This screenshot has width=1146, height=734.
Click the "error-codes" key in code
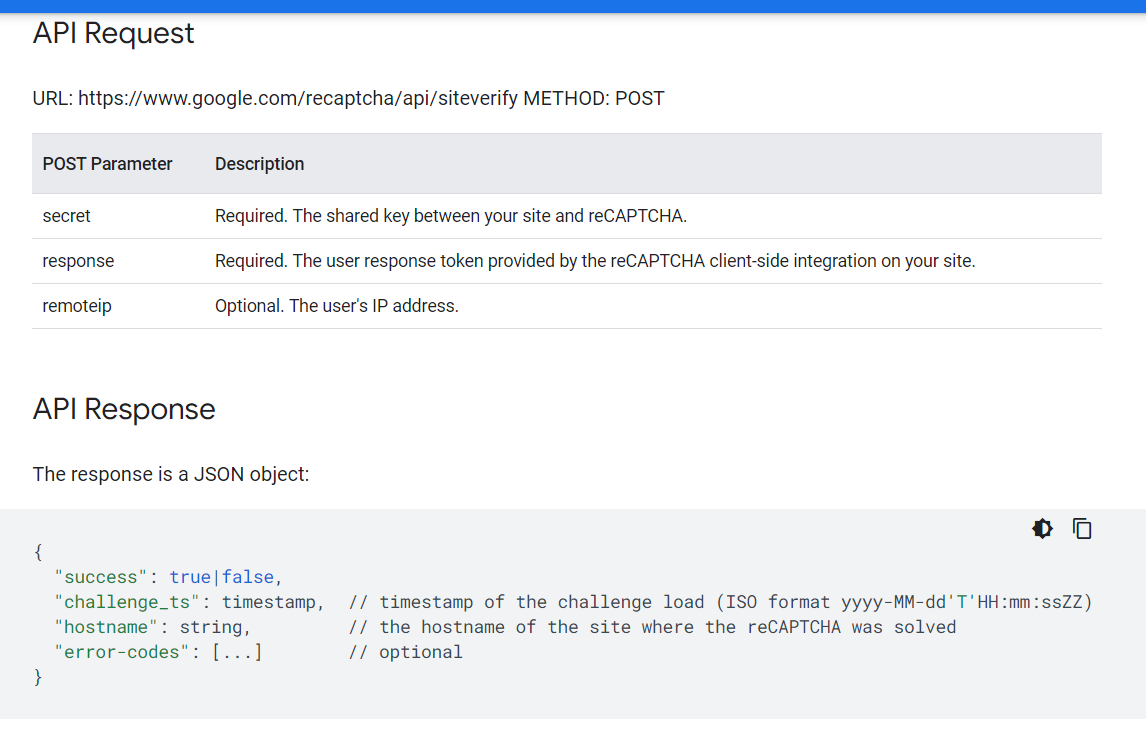[122, 652]
